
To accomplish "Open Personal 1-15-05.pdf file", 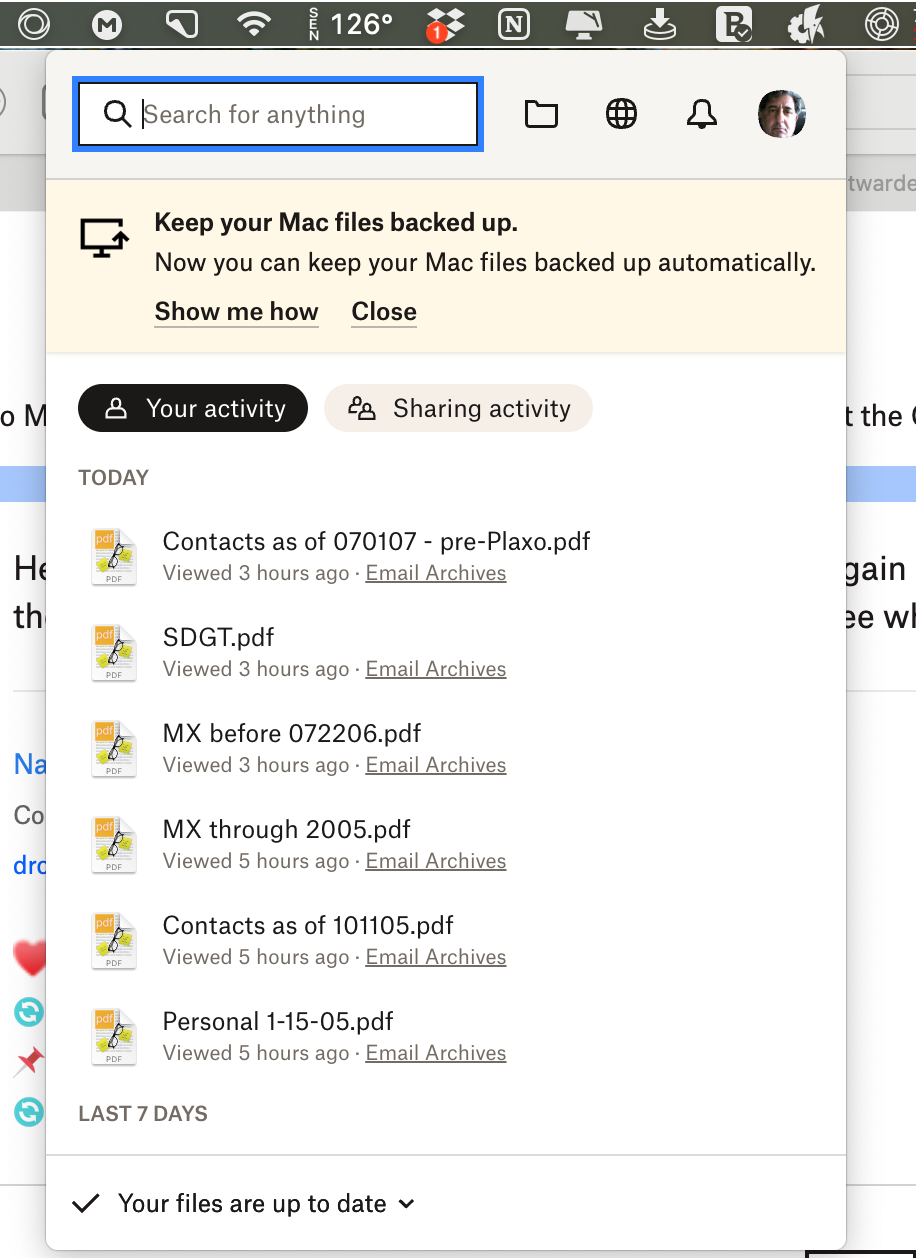I will pyautogui.click(x=278, y=1022).
